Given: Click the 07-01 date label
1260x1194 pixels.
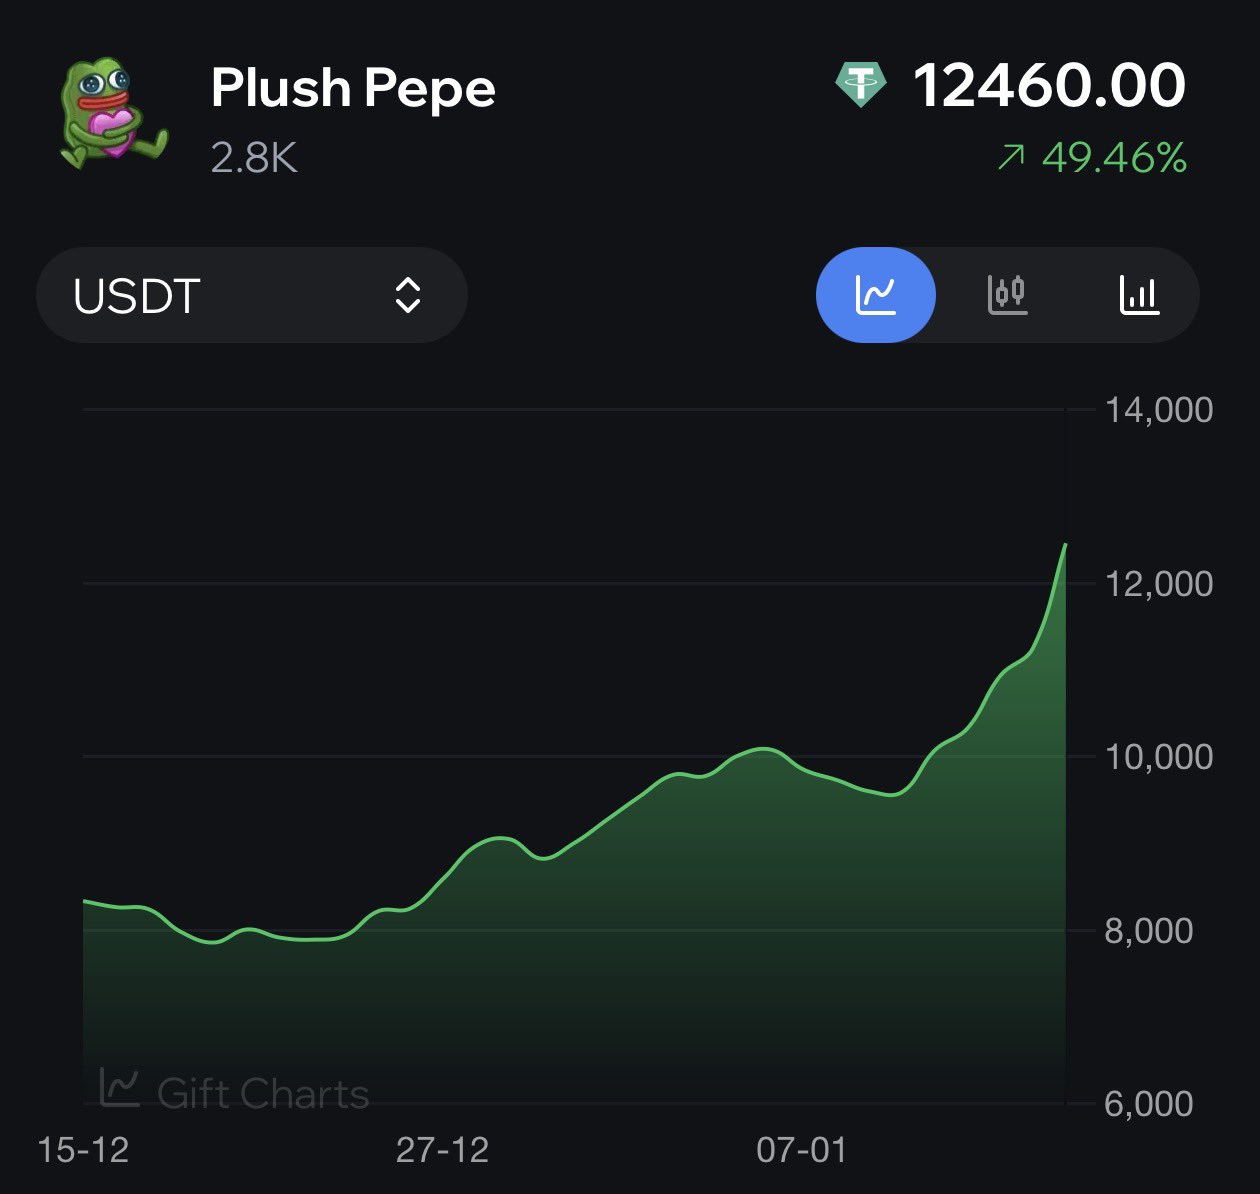Looking at the screenshot, I should coord(801,1150).
